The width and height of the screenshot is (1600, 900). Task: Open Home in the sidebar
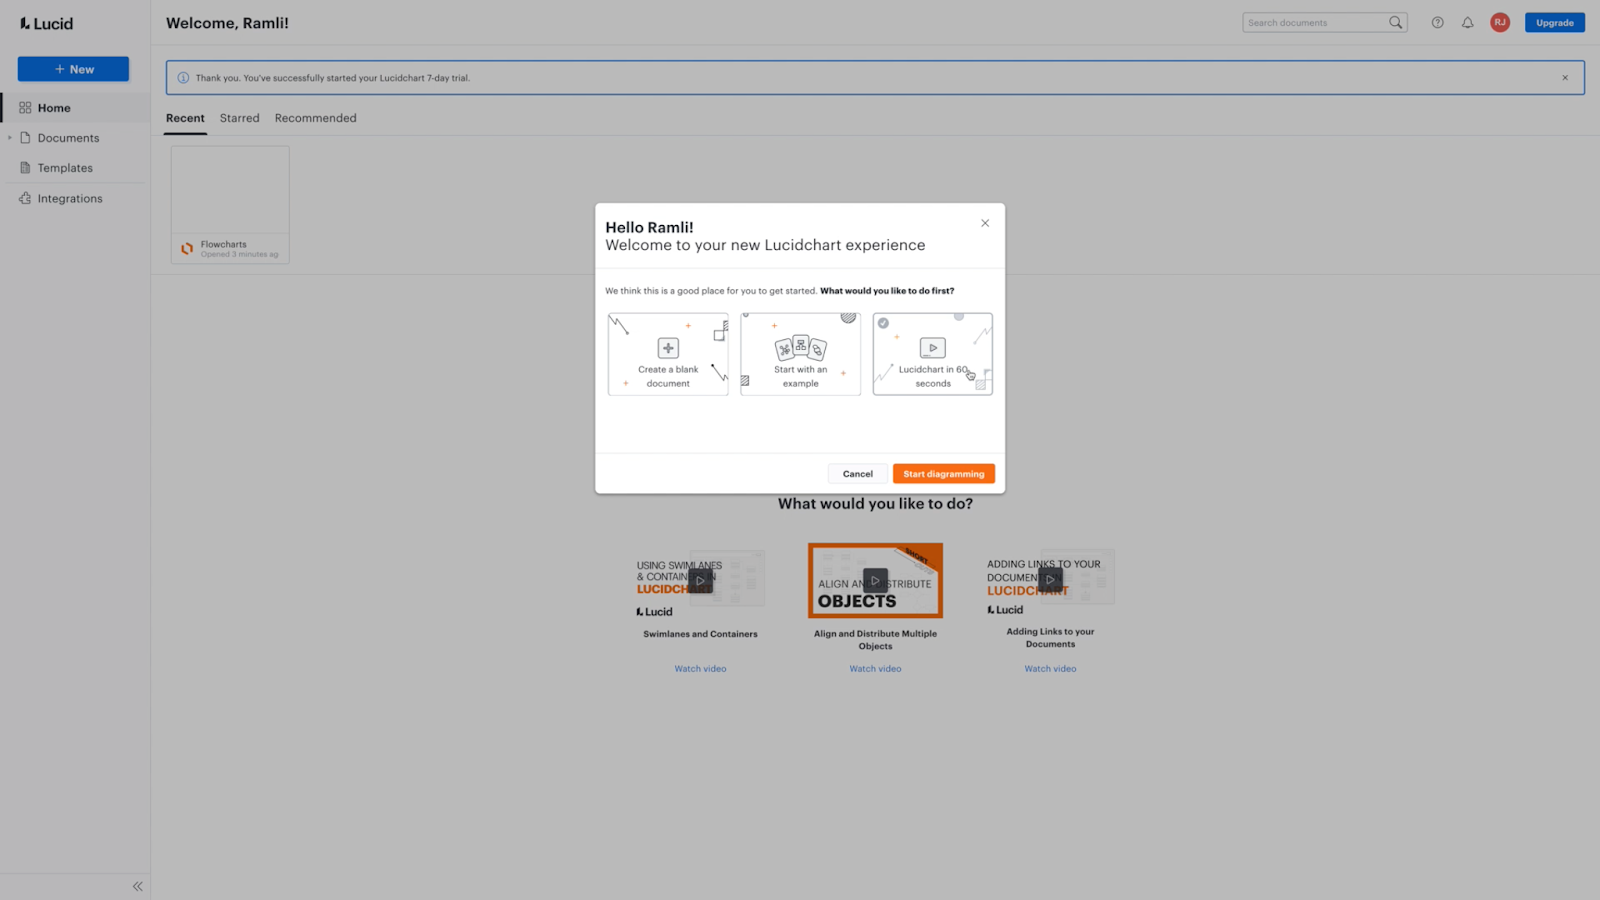pos(75,108)
